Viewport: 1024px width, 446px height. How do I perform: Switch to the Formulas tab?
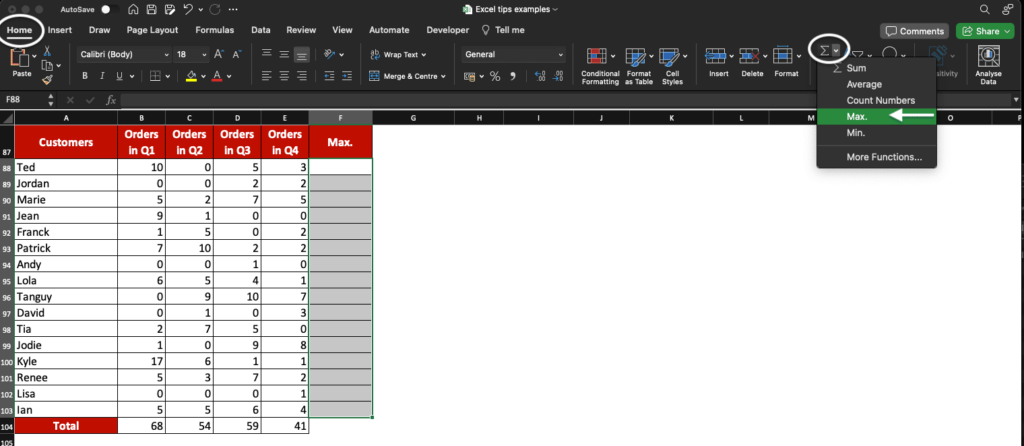point(214,30)
